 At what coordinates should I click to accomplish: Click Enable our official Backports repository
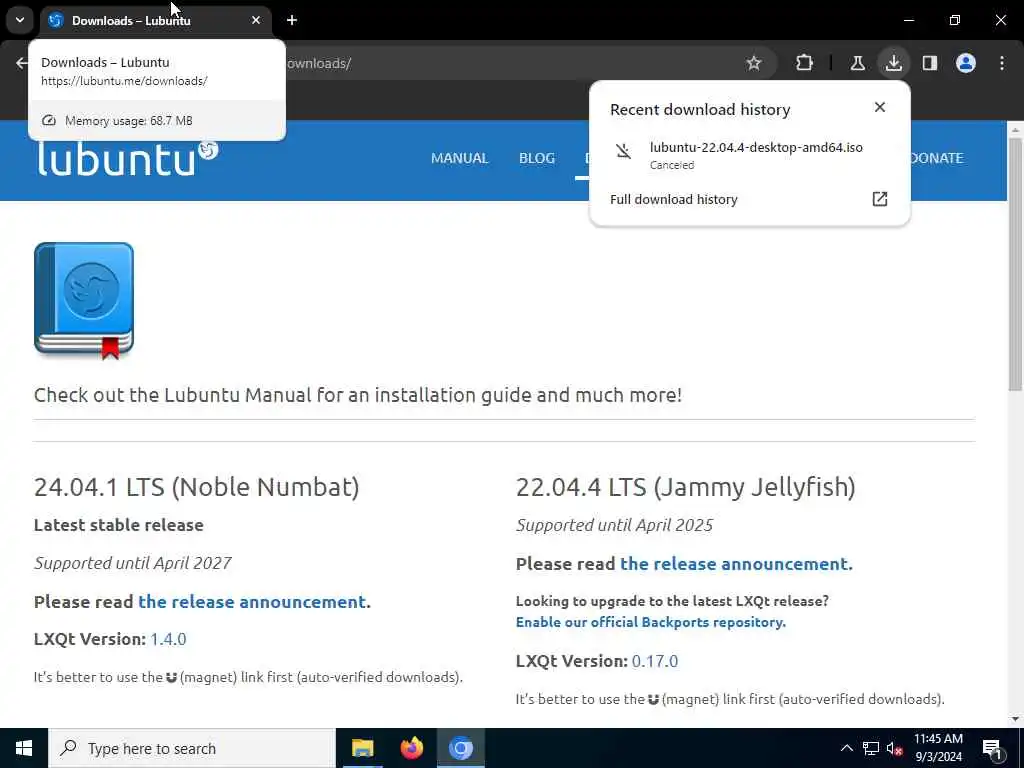point(650,622)
